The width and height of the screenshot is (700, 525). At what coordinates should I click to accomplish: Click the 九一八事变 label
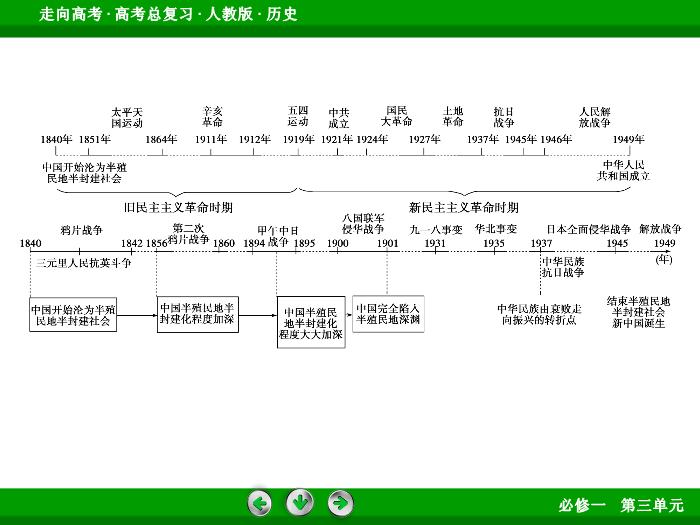(436, 230)
